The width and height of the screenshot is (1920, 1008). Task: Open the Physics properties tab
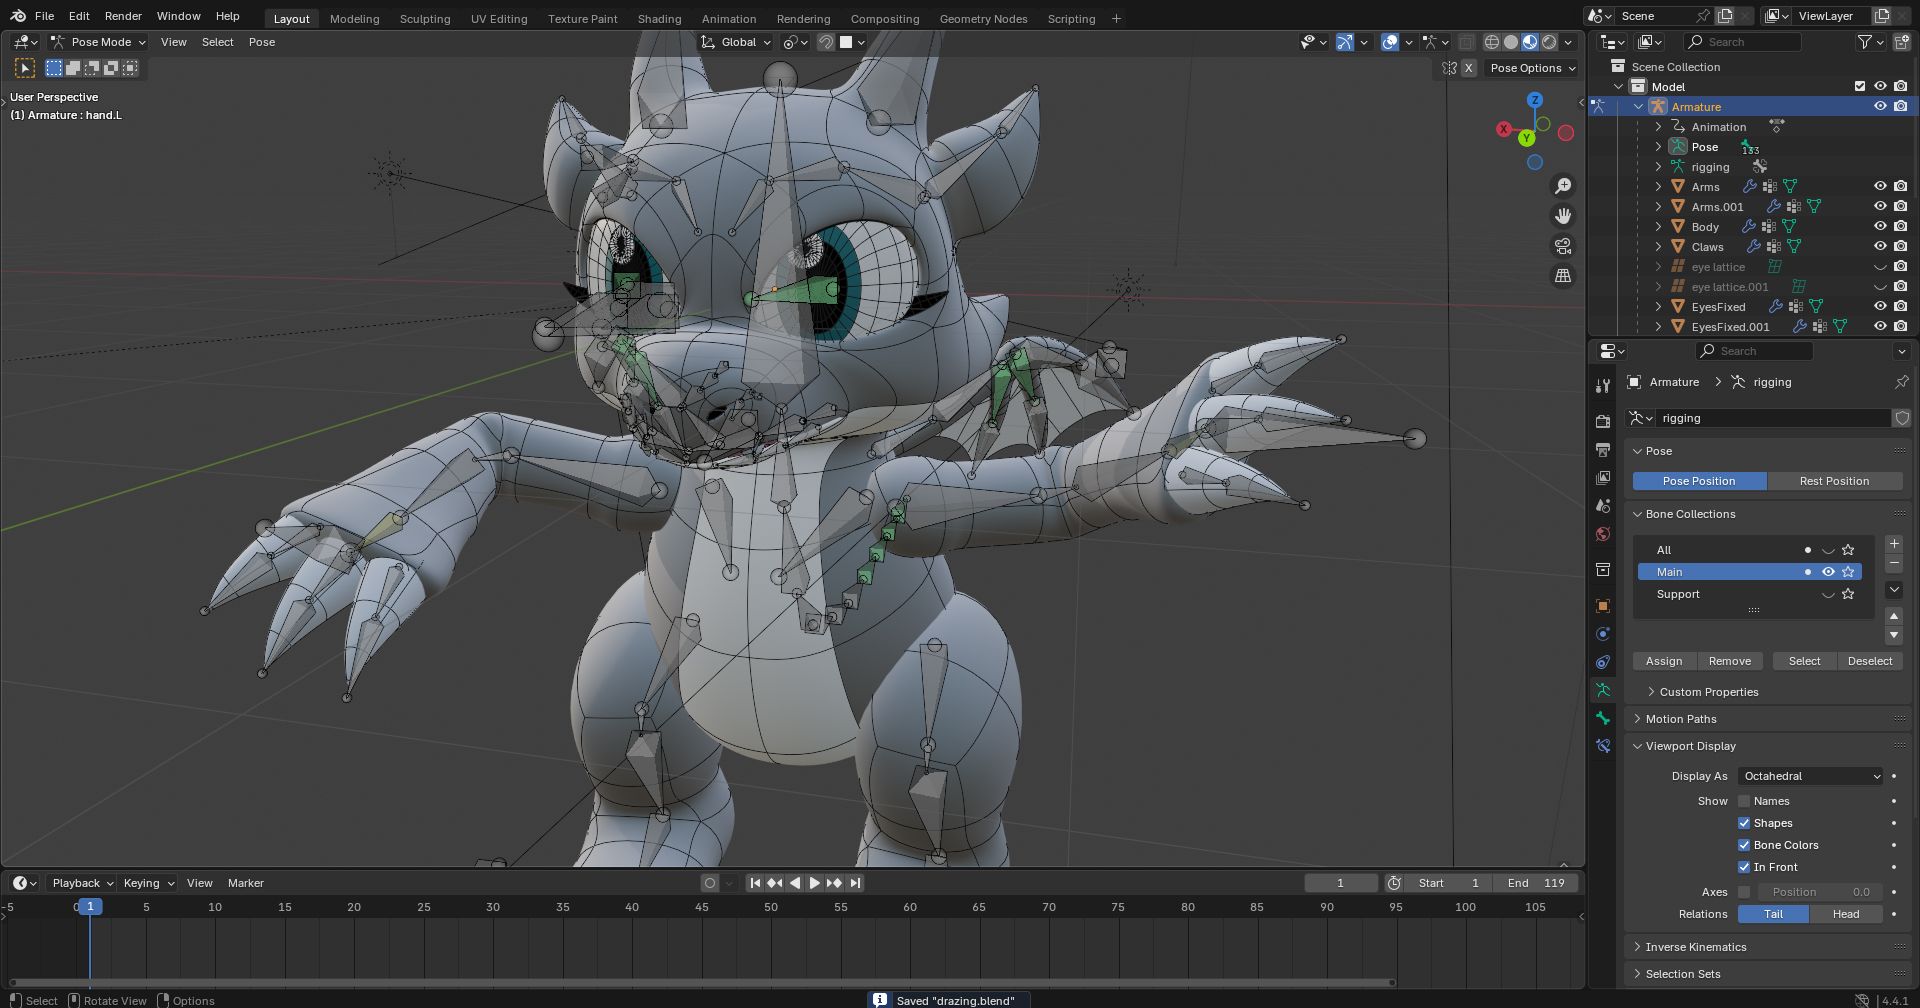pyautogui.click(x=1603, y=634)
